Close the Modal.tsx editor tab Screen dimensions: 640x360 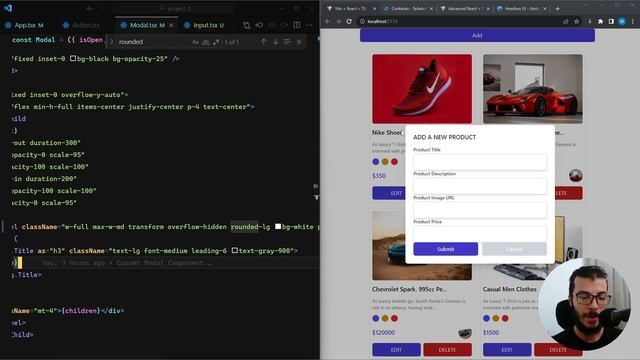point(171,25)
